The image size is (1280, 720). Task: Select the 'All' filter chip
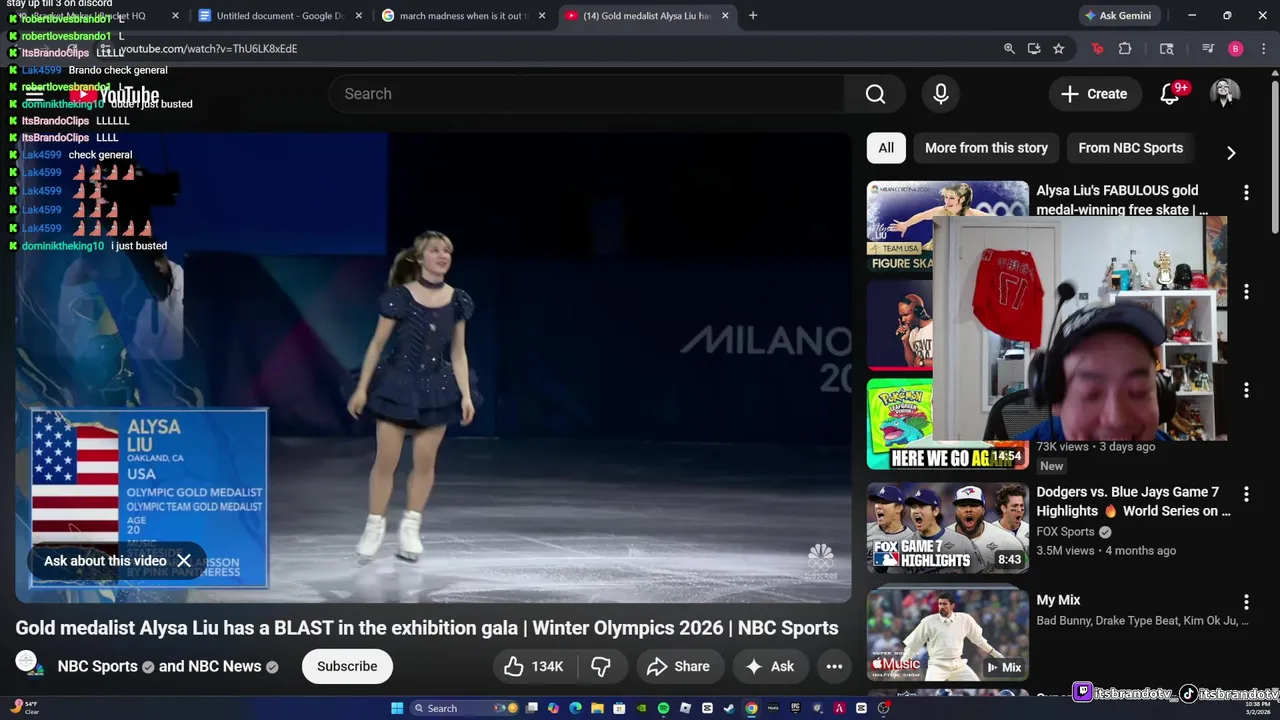click(886, 148)
